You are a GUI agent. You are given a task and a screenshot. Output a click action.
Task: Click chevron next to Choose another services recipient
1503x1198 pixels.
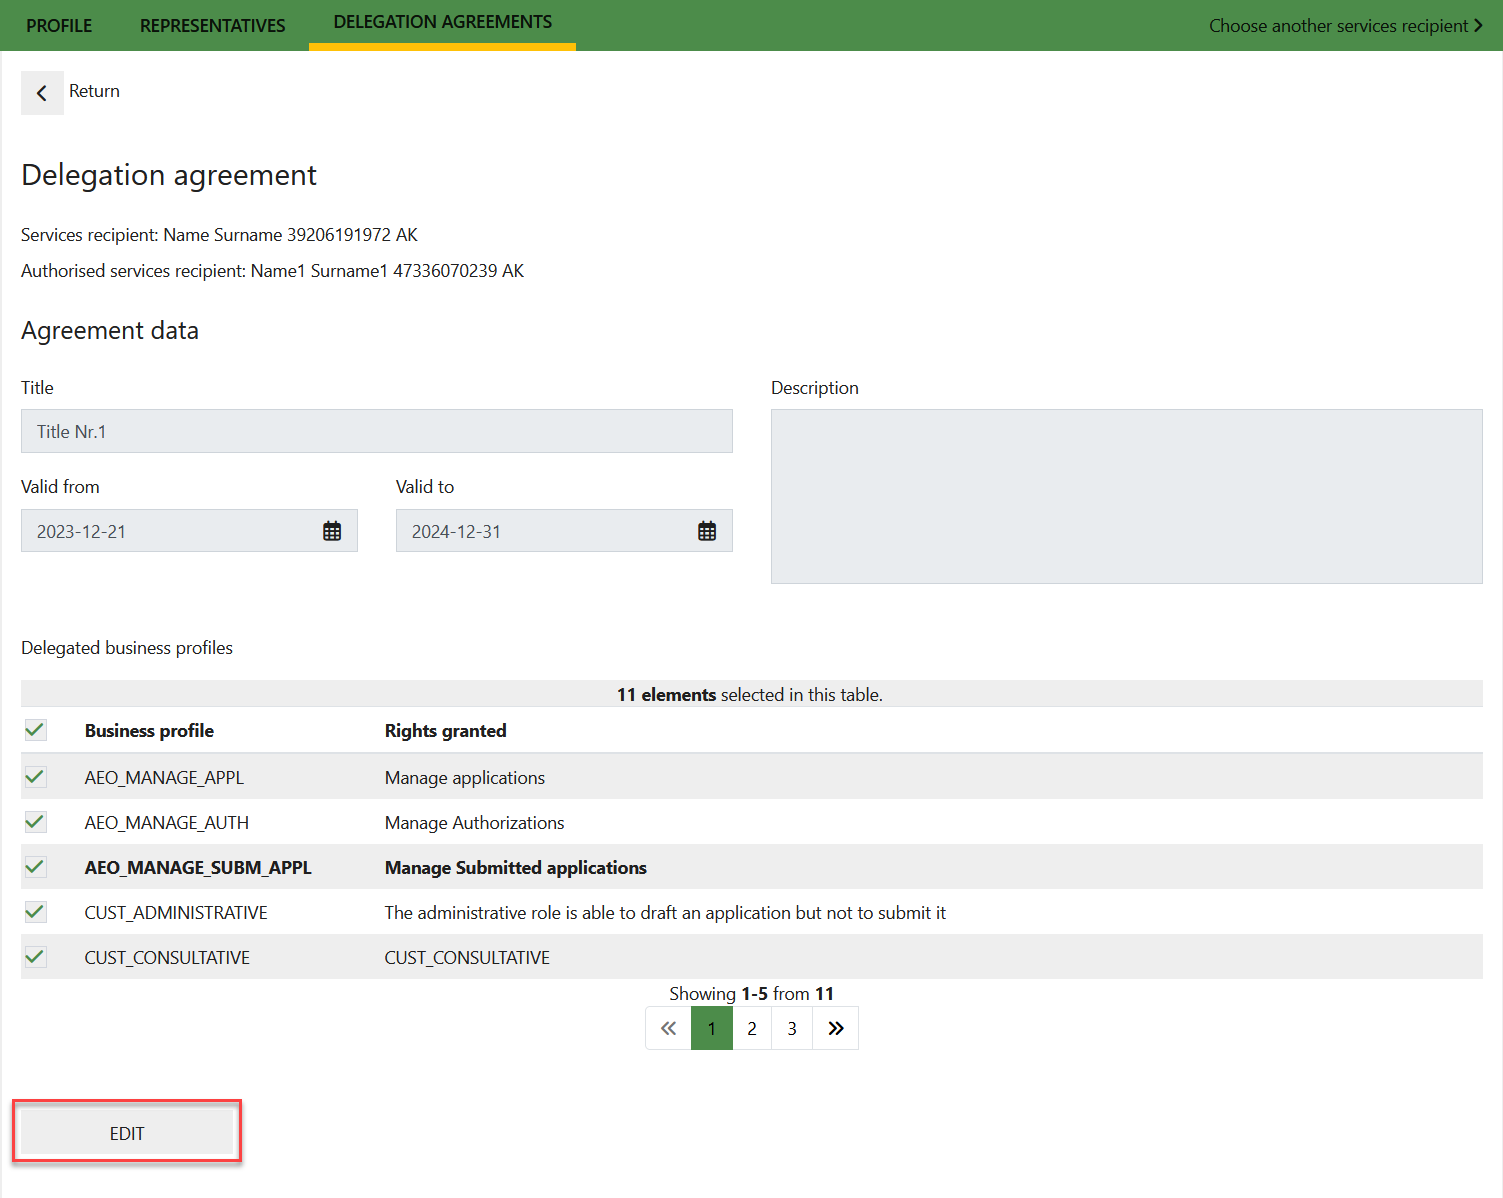click(x=1478, y=26)
